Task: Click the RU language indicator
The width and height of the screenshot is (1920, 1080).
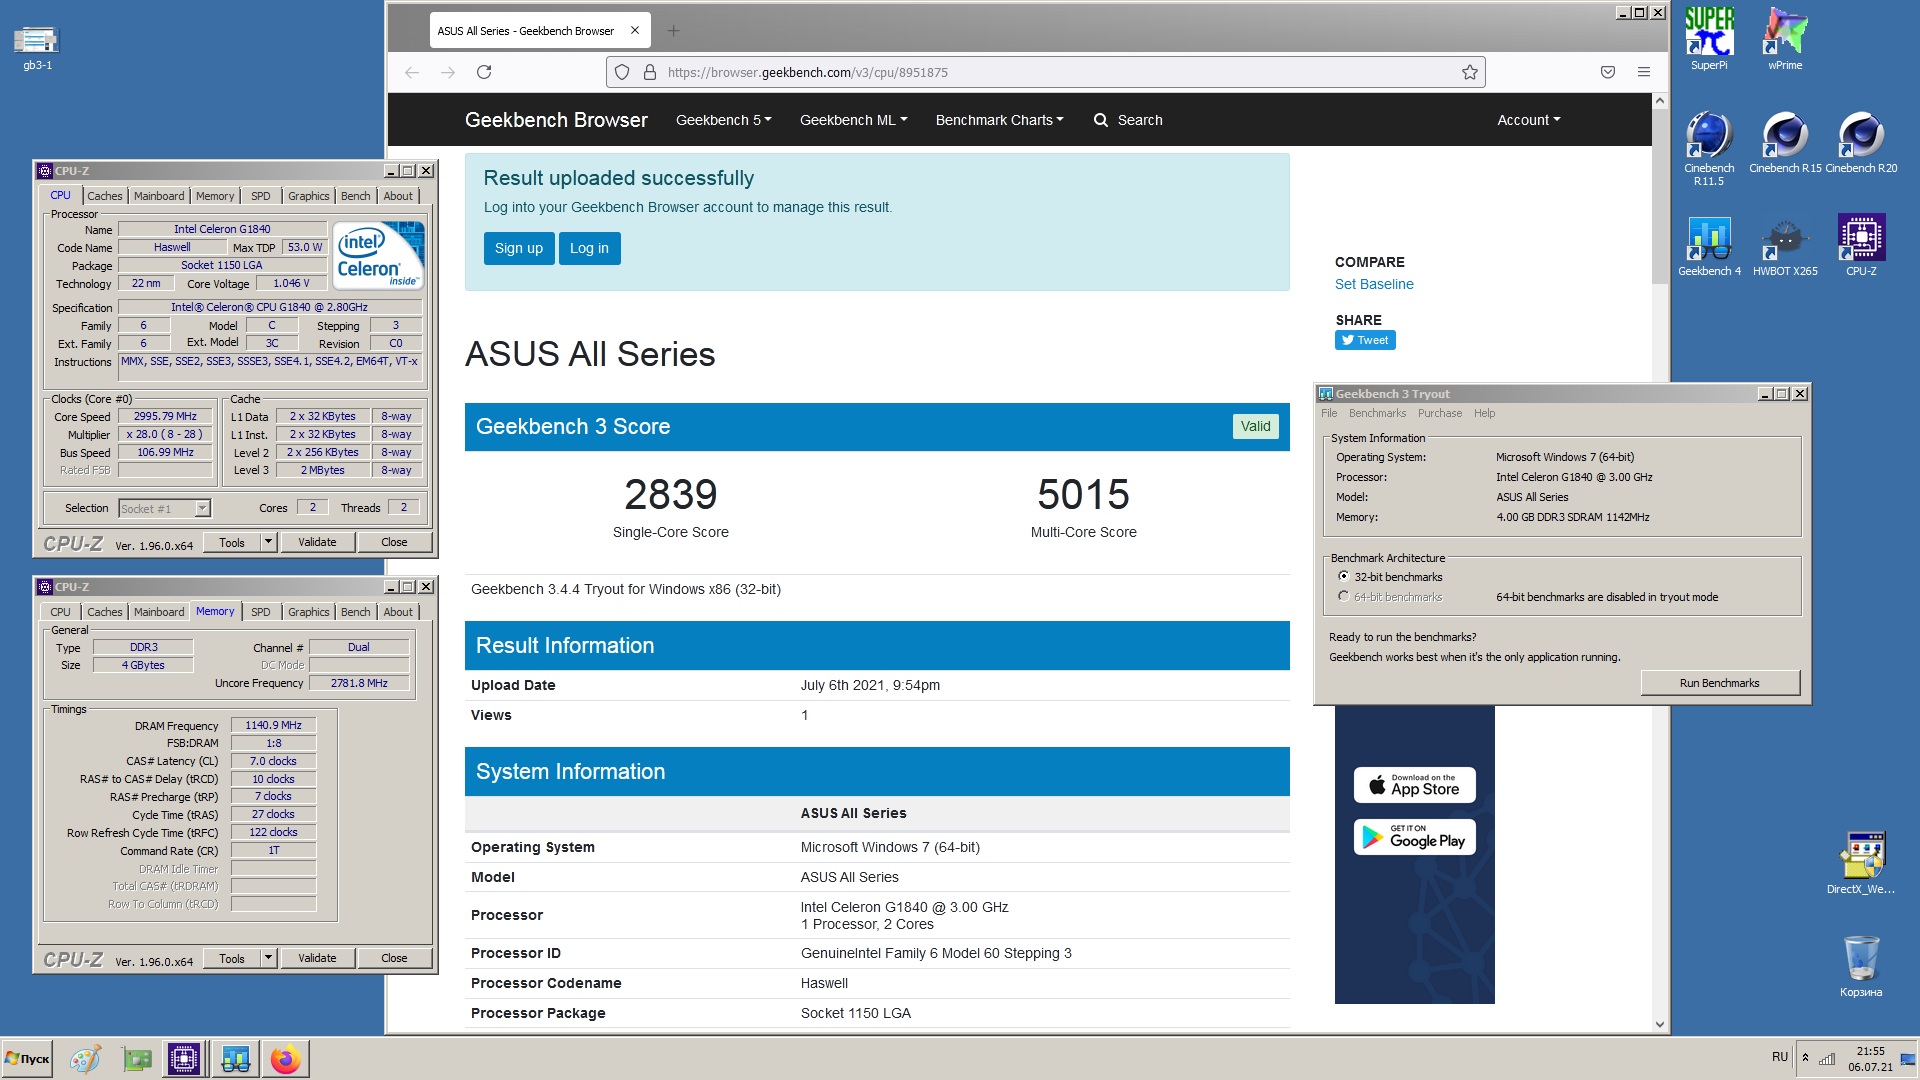Action: (1780, 1057)
